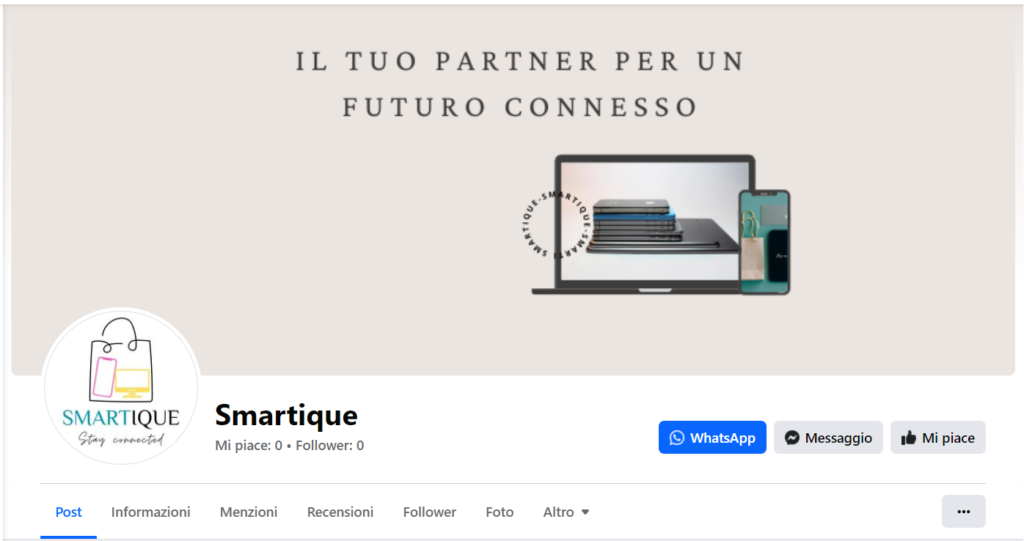
Task: Select the Menzioni tab
Action: coord(248,512)
